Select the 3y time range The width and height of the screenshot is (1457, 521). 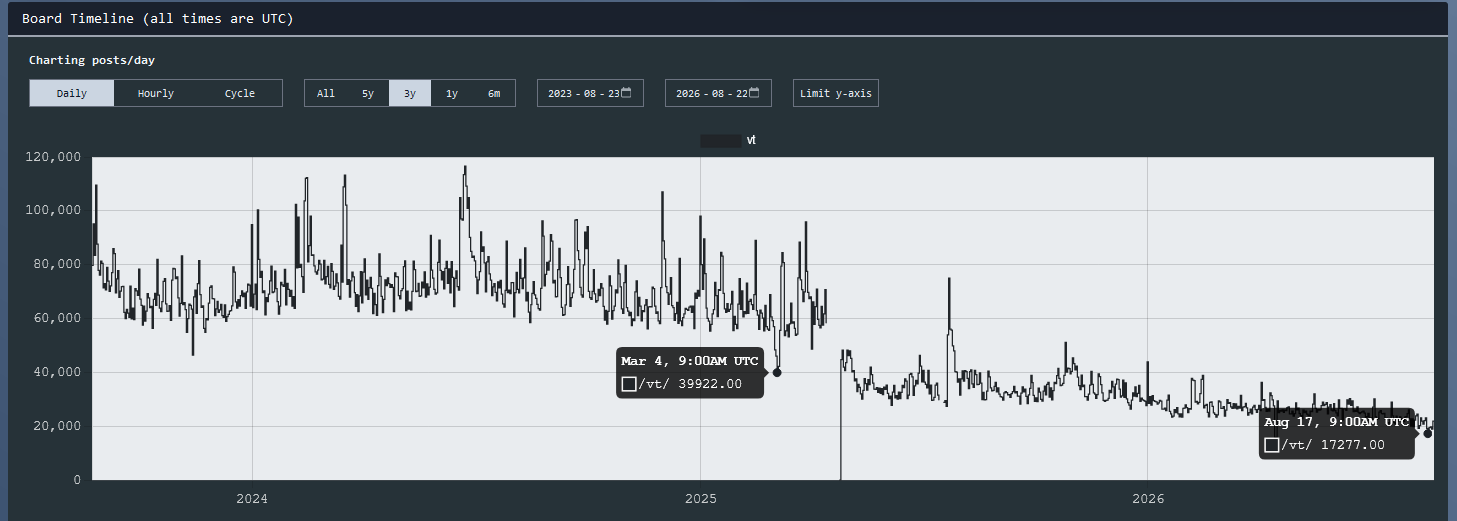click(x=410, y=93)
